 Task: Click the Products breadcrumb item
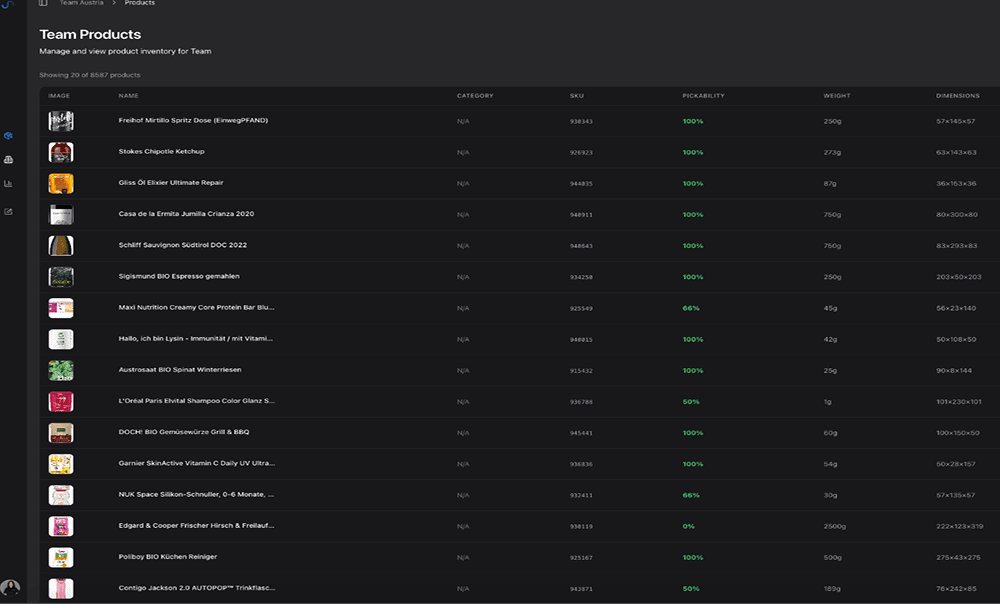[x=140, y=3]
